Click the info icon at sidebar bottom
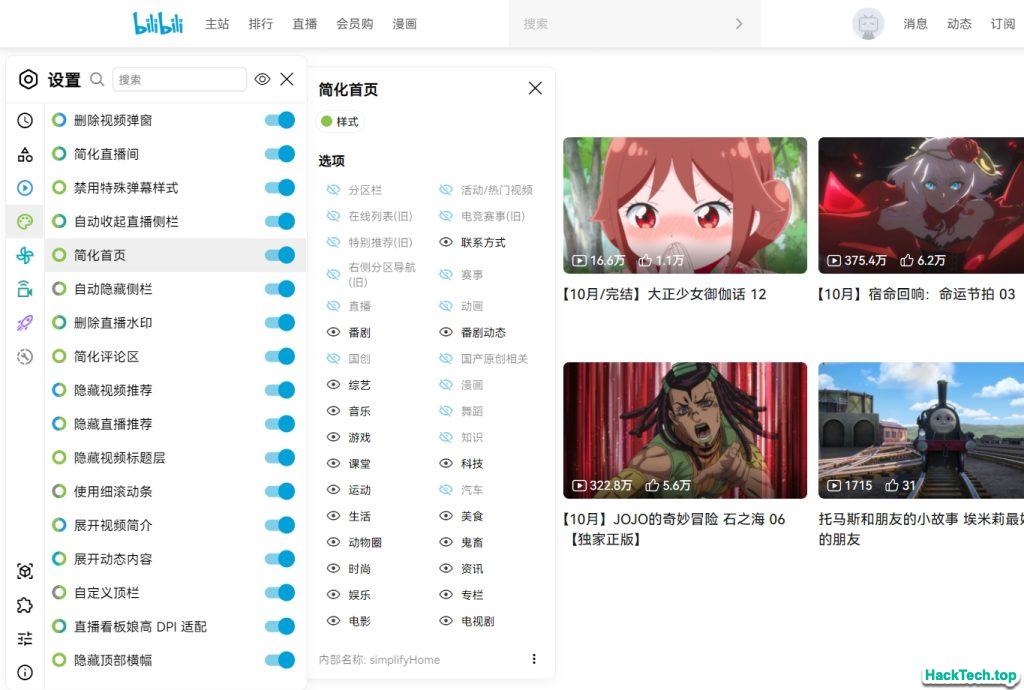The image size is (1024, 690). (25, 672)
